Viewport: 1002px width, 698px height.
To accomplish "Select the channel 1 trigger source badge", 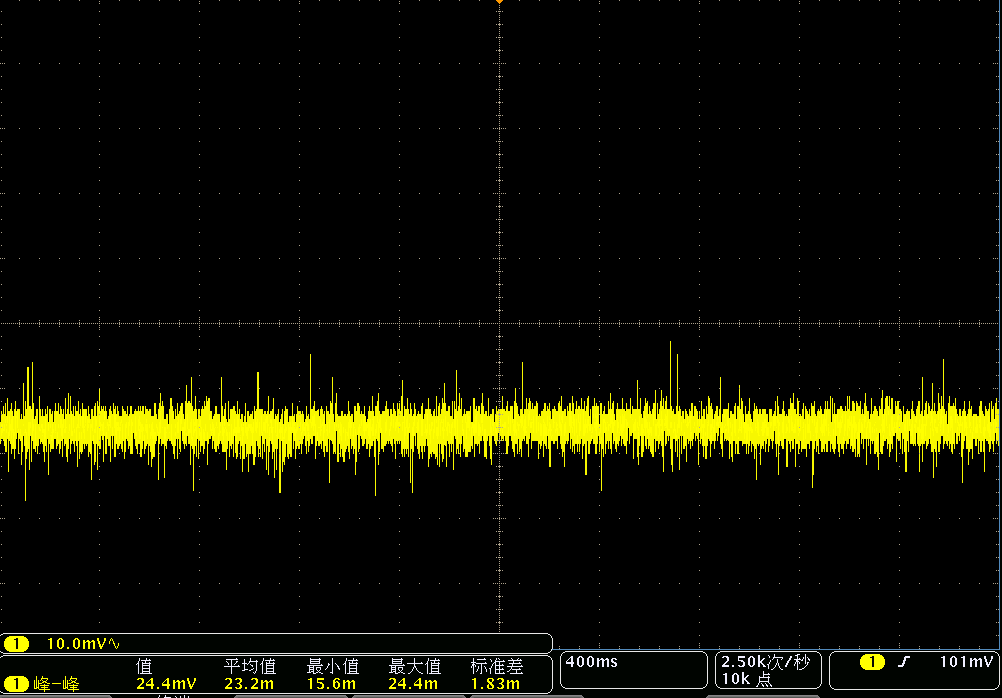I will click(x=872, y=662).
